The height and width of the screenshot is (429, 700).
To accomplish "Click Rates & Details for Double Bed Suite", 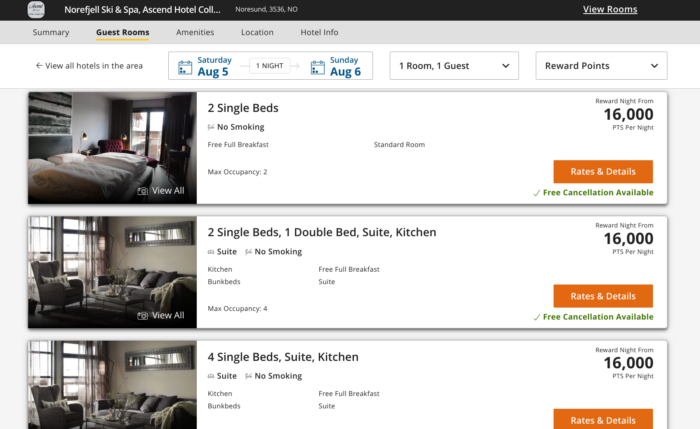I will tap(602, 296).
